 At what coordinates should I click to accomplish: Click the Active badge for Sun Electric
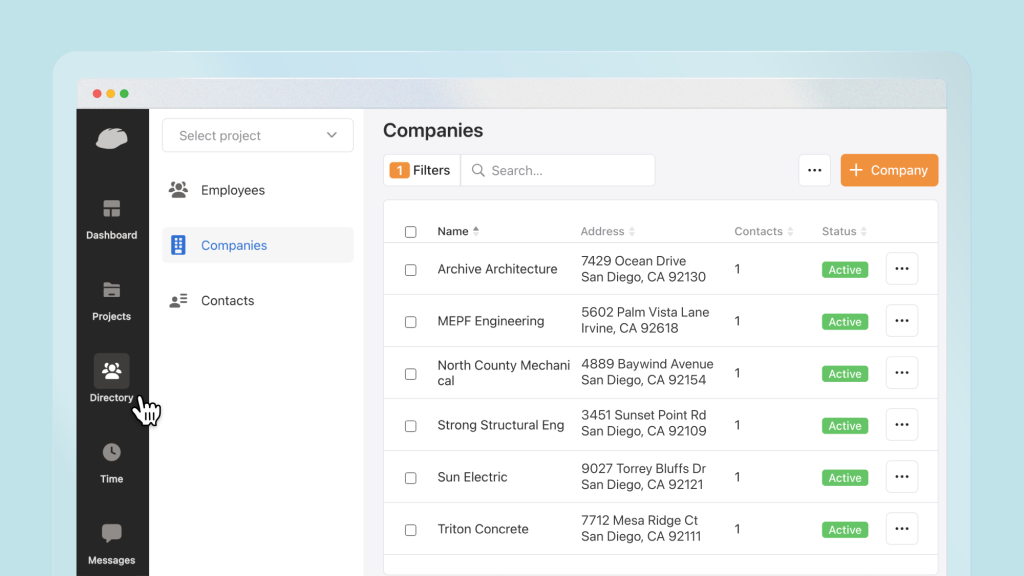[x=845, y=478]
